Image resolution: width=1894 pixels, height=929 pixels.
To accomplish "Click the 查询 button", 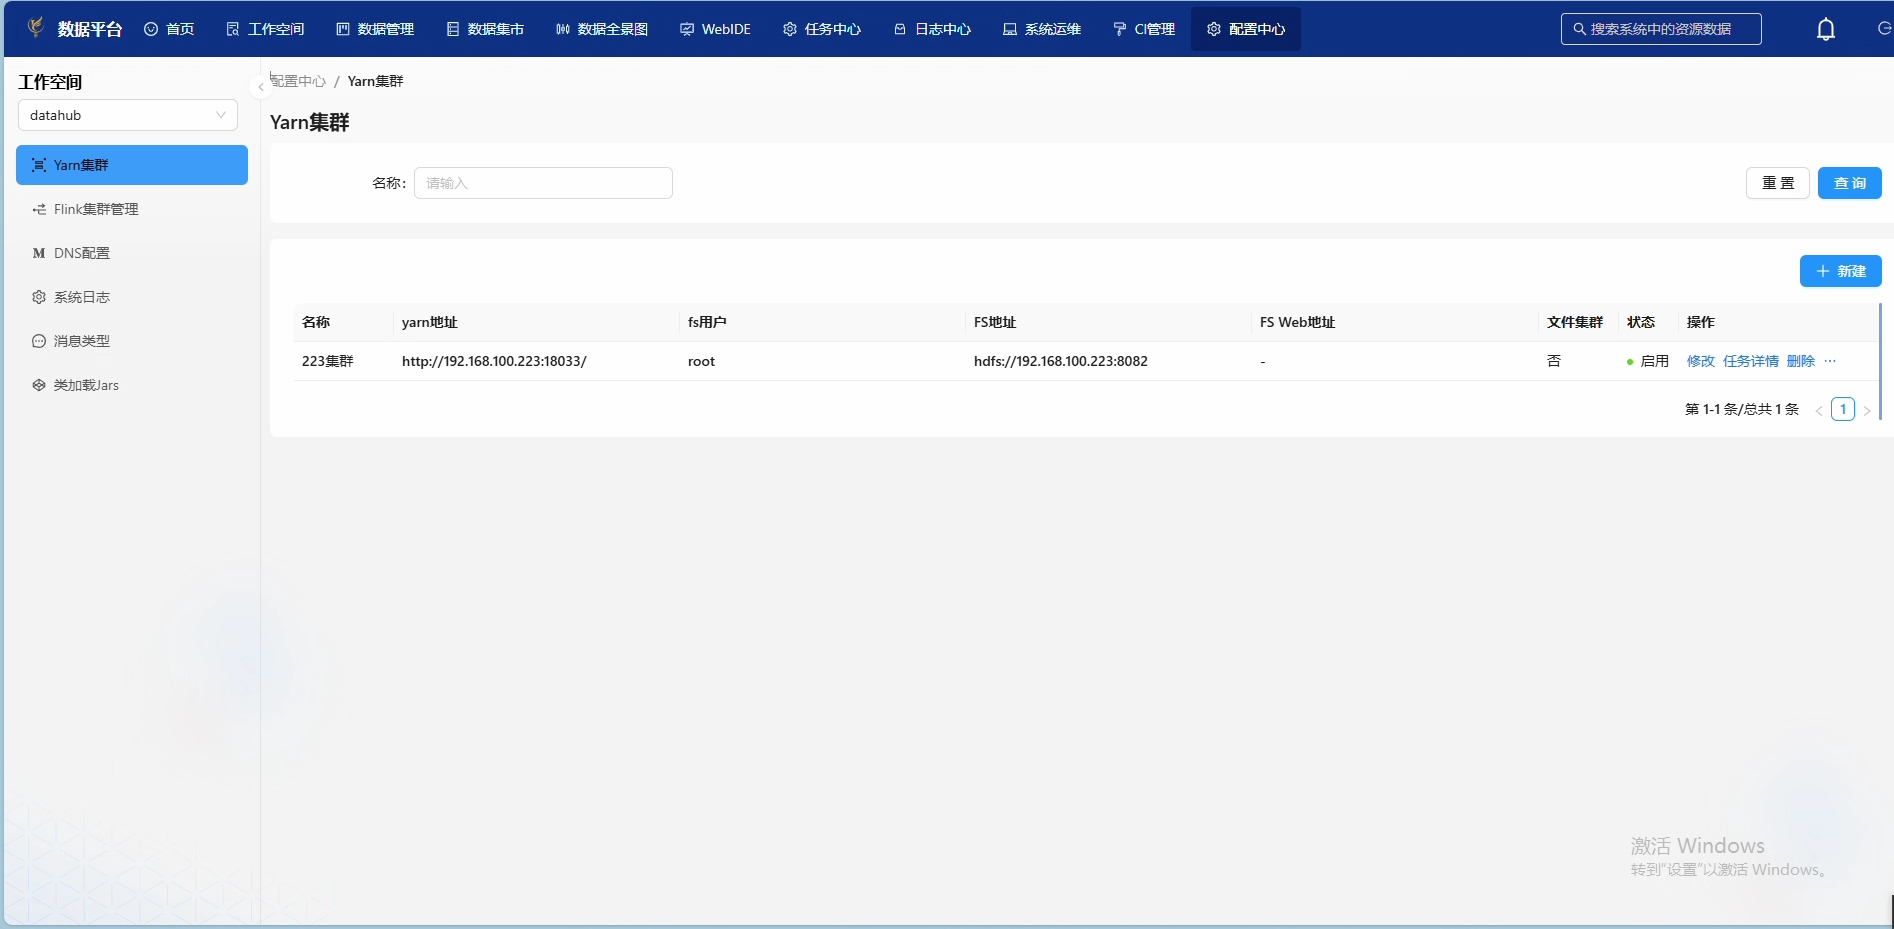I will tap(1850, 183).
